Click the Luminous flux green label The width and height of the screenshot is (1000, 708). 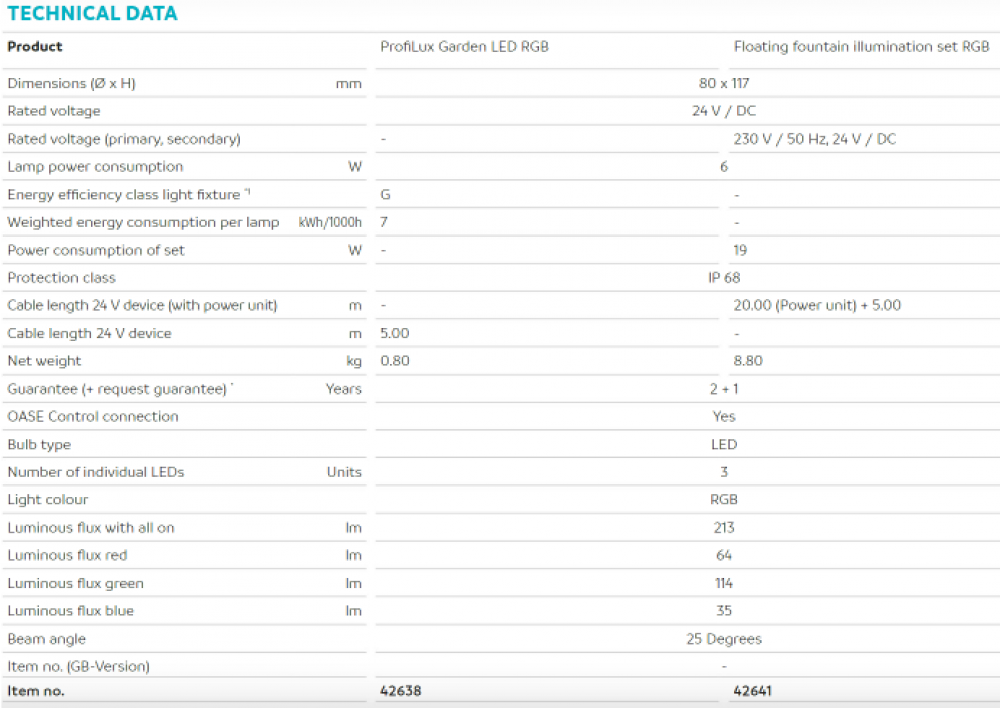76,584
